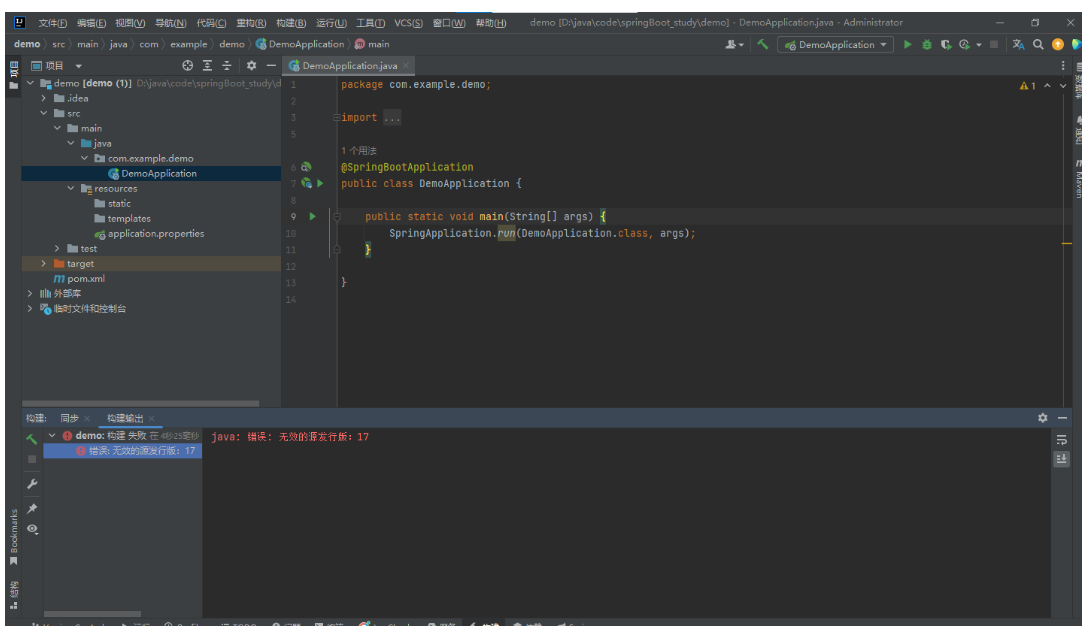Open project panel gear options
Screen dimensions: 1082x628
[251, 66]
